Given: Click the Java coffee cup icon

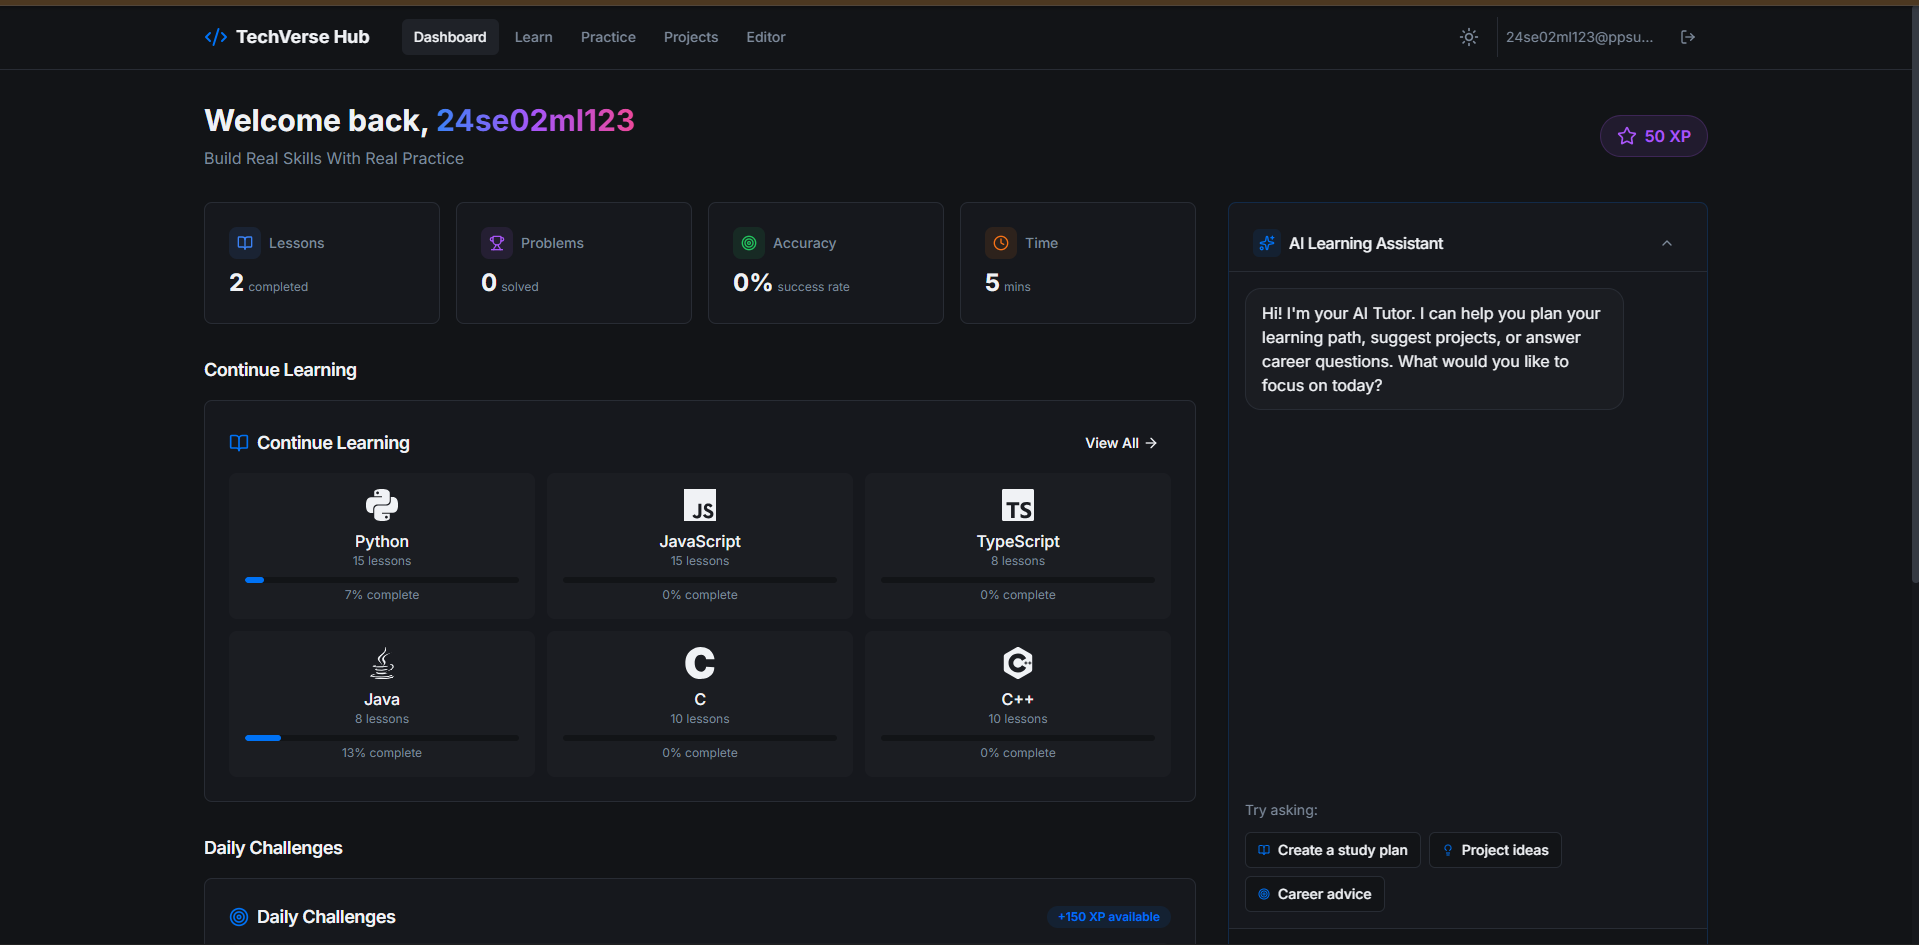Looking at the screenshot, I should click(x=381, y=662).
